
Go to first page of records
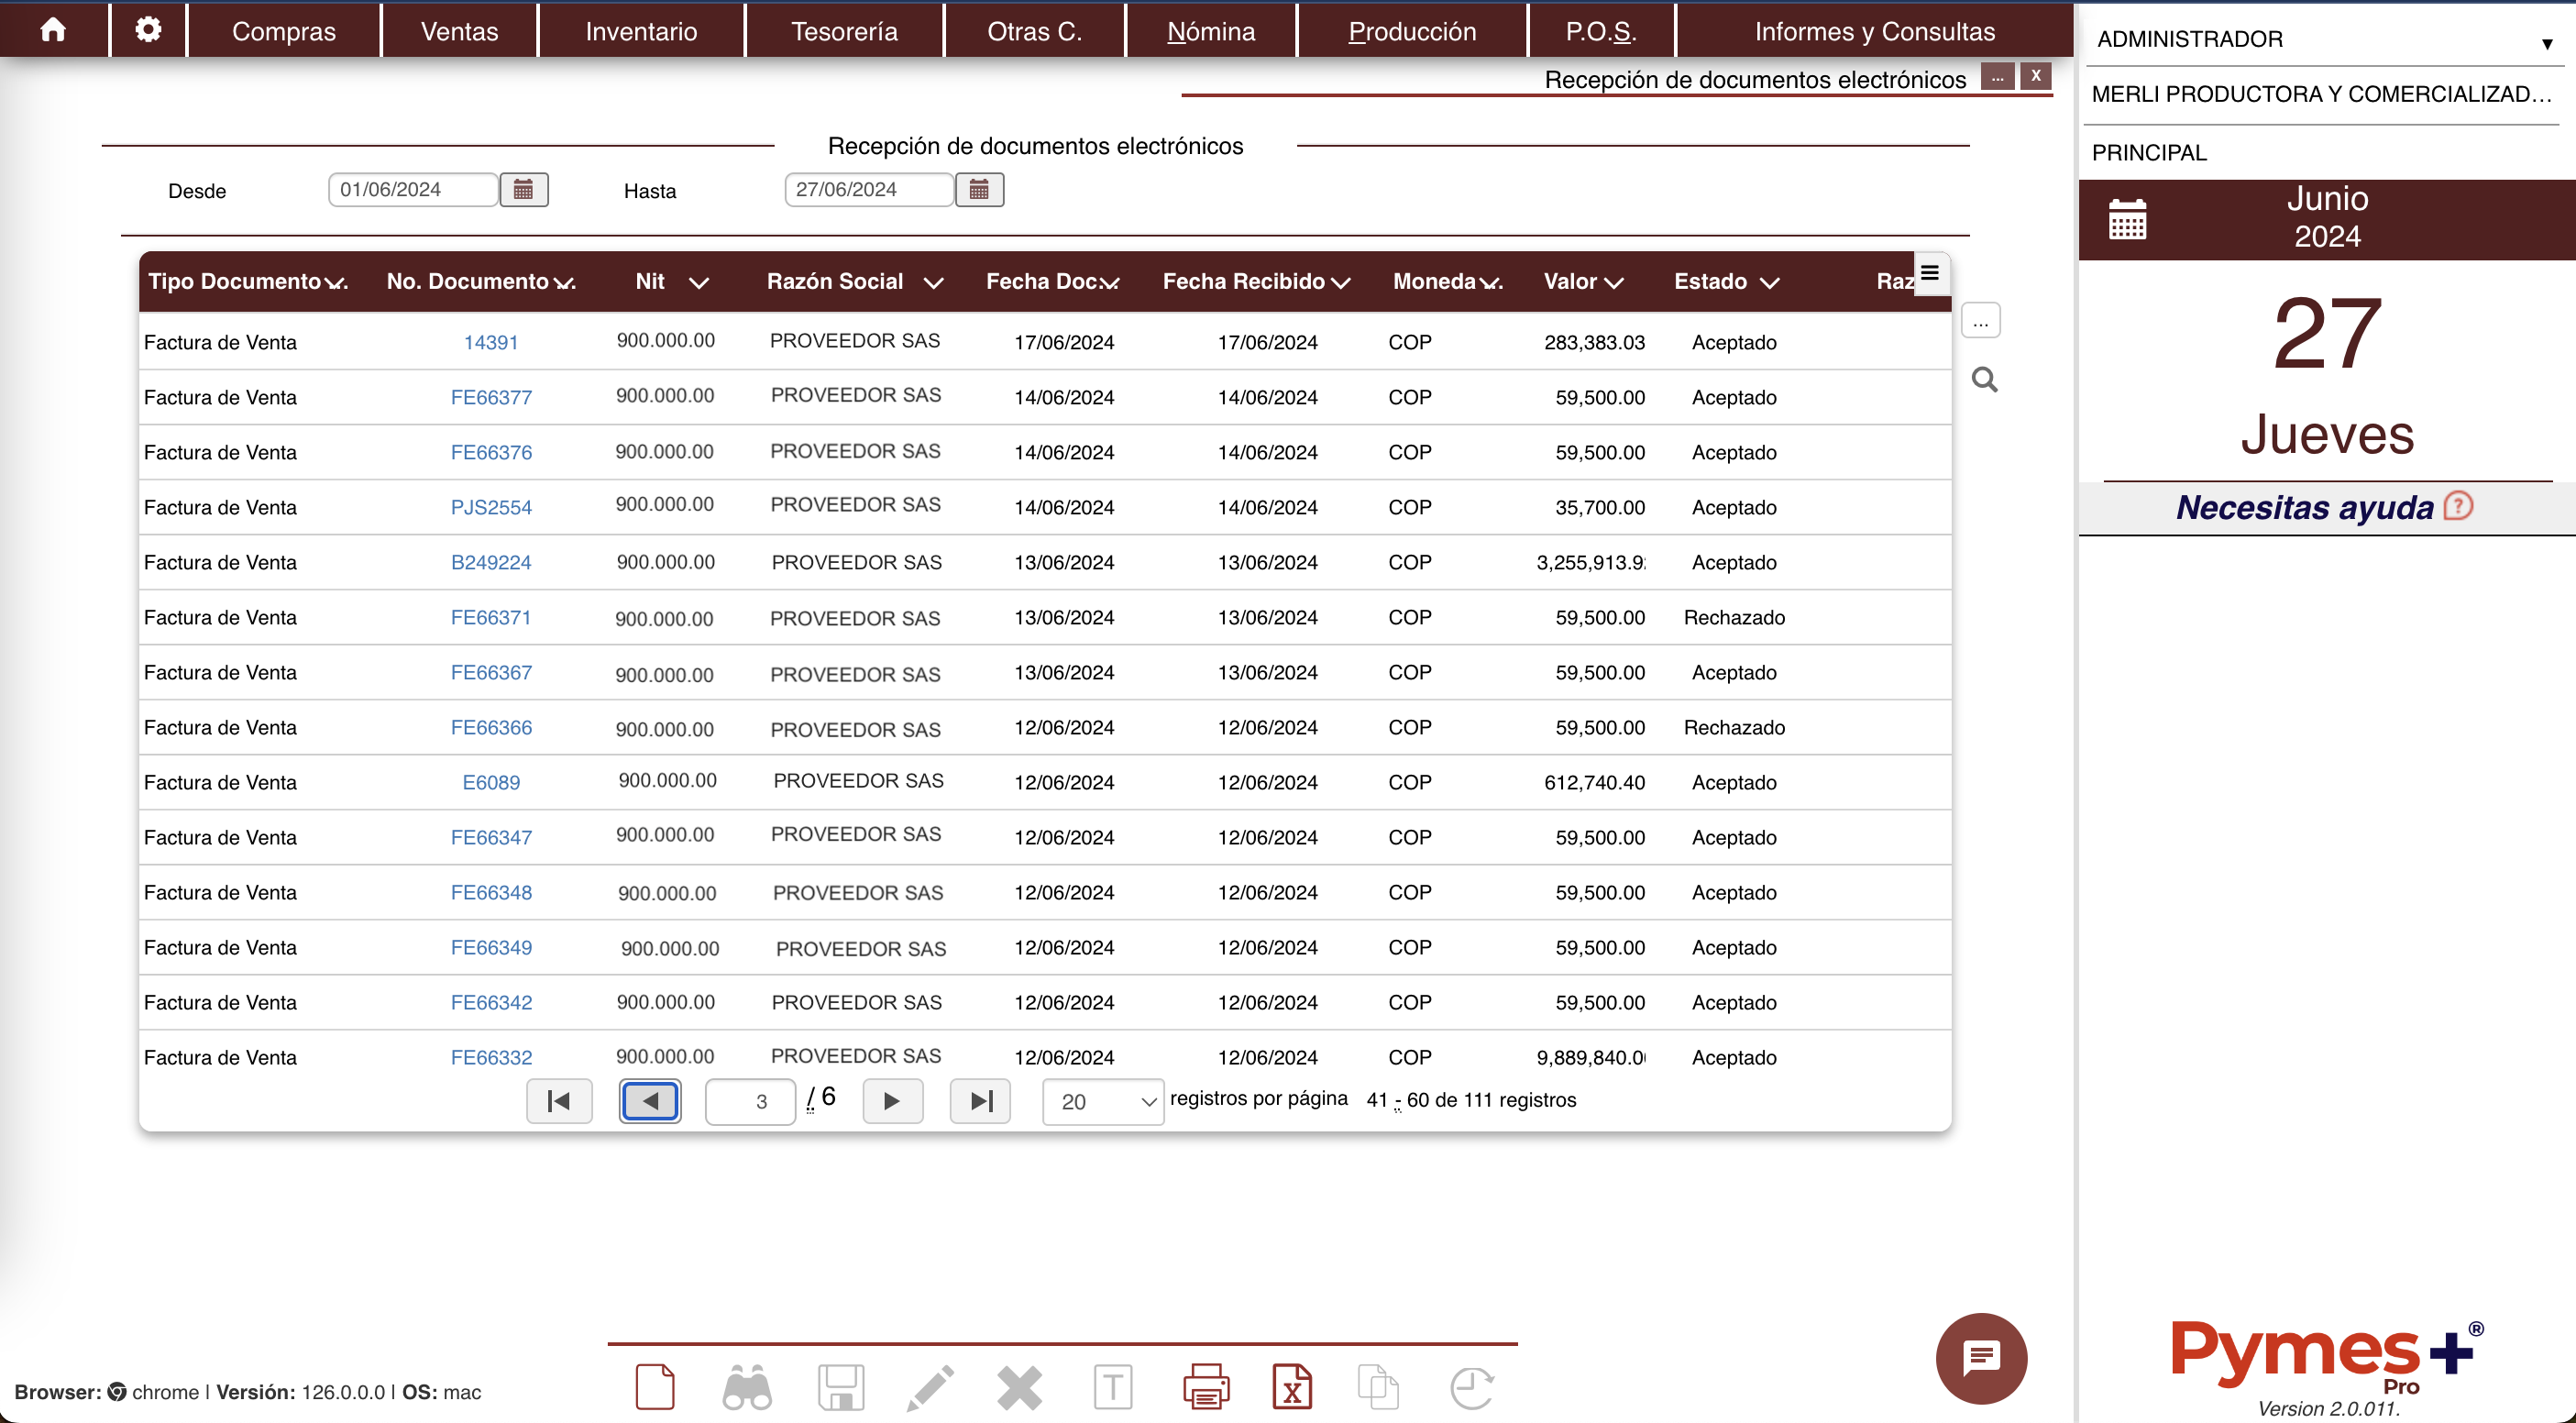tap(559, 1101)
